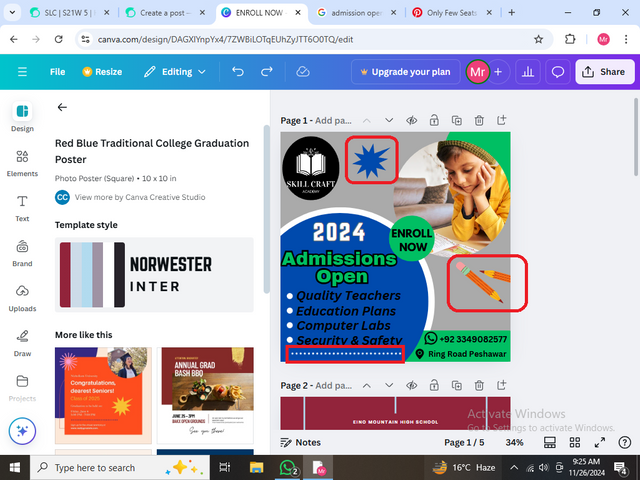Open the Brand panel
The width and height of the screenshot is (640, 480).
[22, 253]
